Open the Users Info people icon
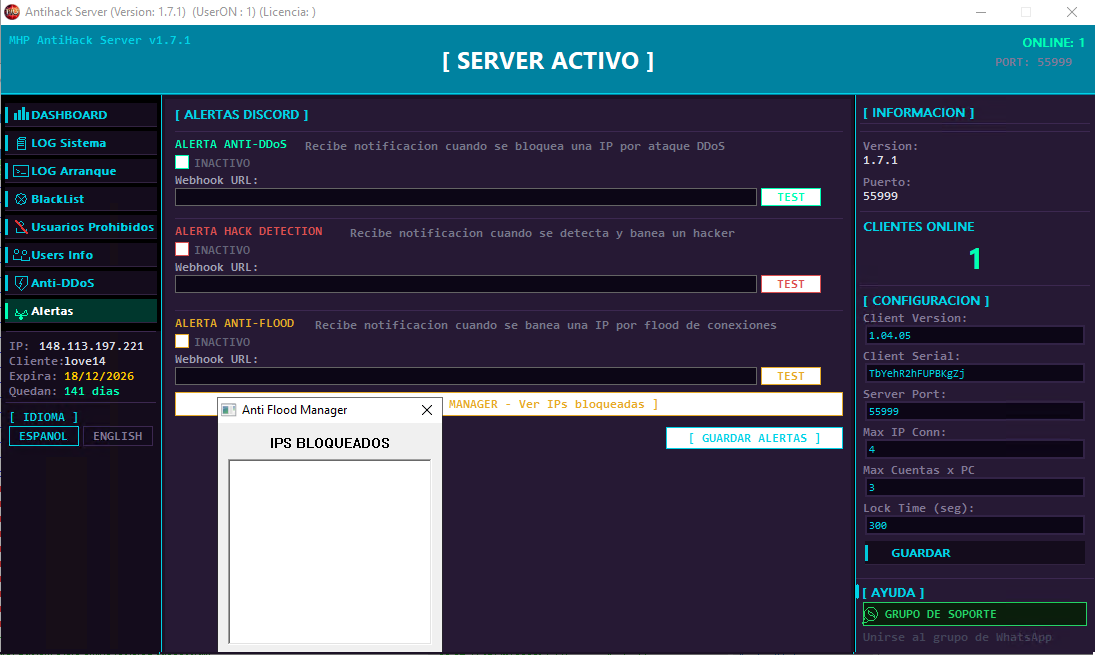 tap(21, 255)
